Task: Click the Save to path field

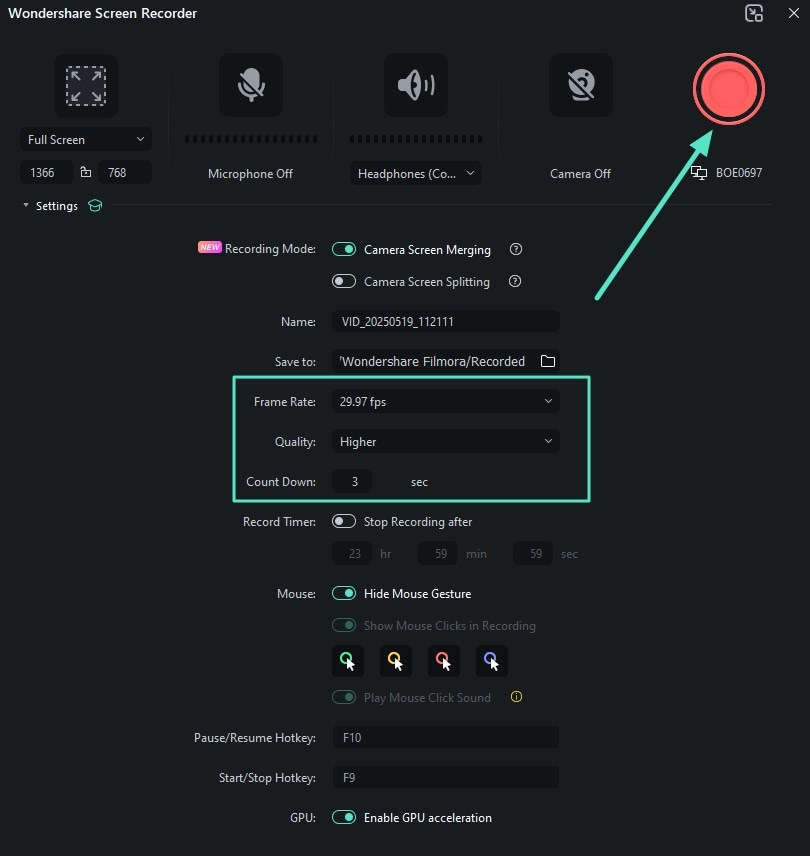Action: [x=434, y=361]
